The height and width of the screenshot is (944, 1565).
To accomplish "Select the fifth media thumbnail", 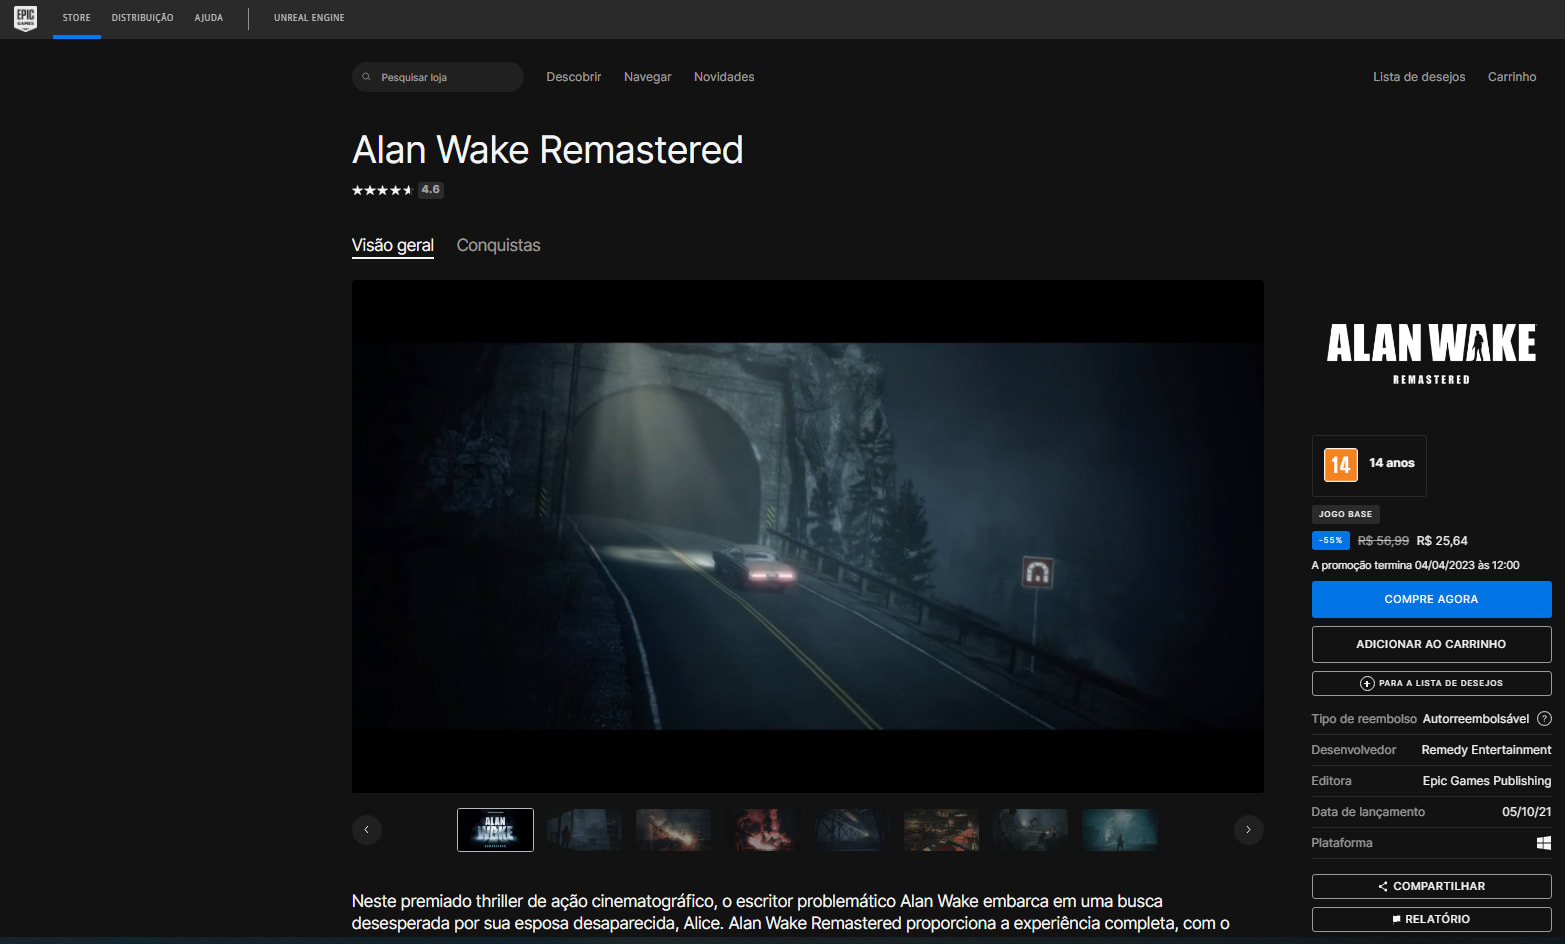I will 852,830.
